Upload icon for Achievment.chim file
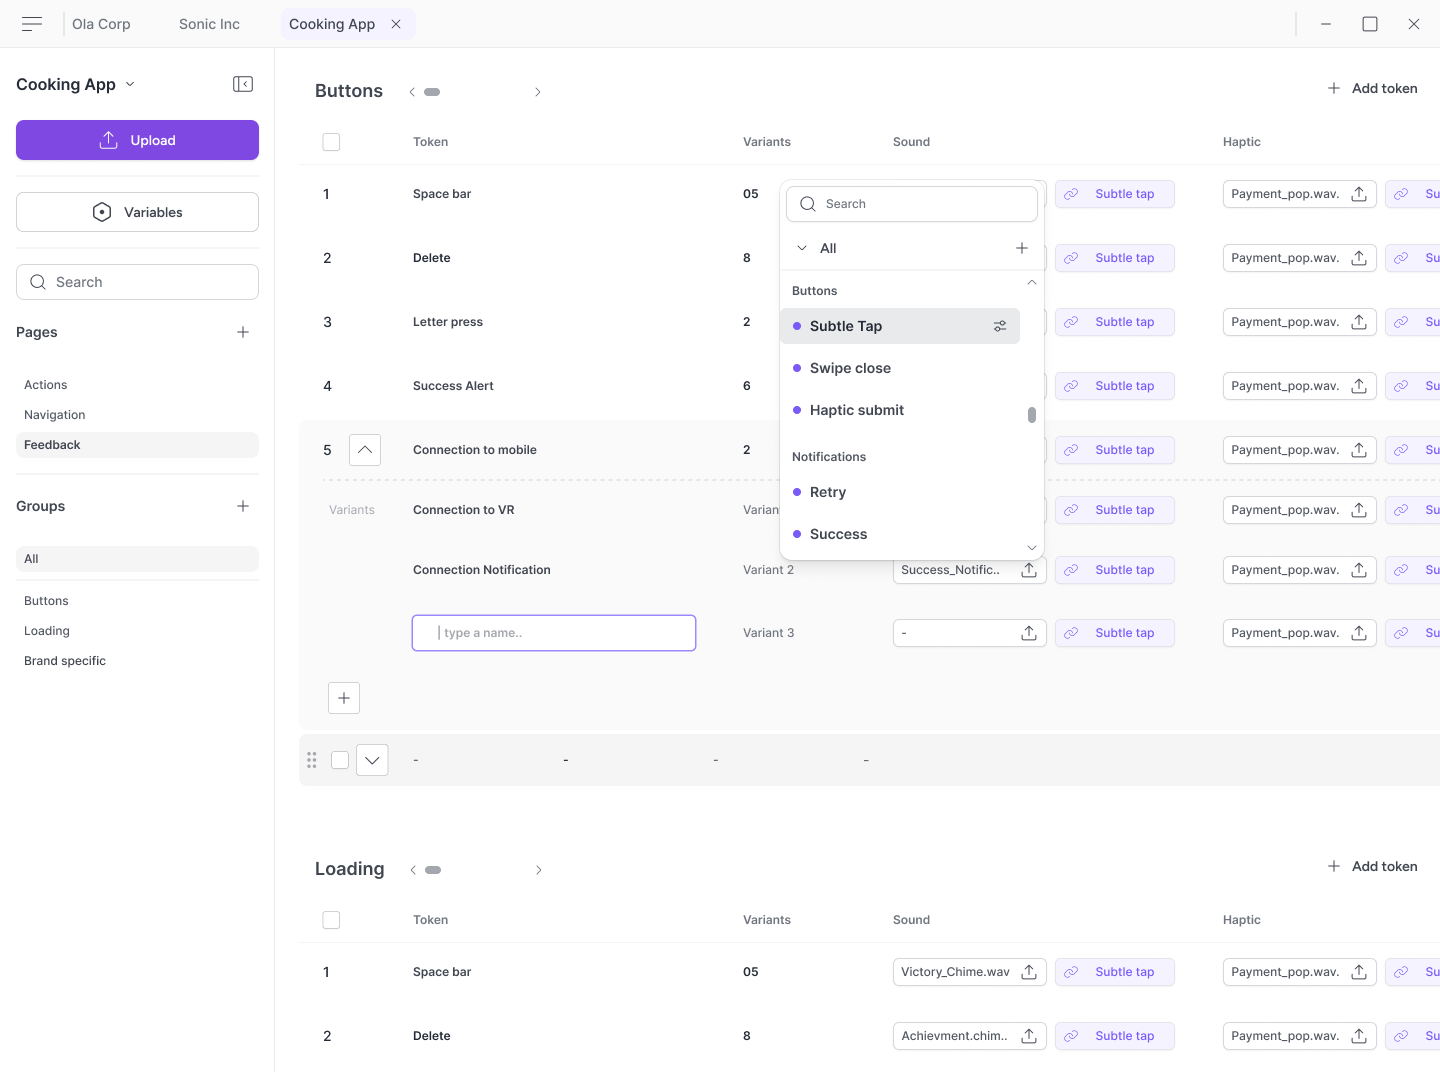This screenshot has height=1072, width=1440. pyautogui.click(x=1029, y=1036)
